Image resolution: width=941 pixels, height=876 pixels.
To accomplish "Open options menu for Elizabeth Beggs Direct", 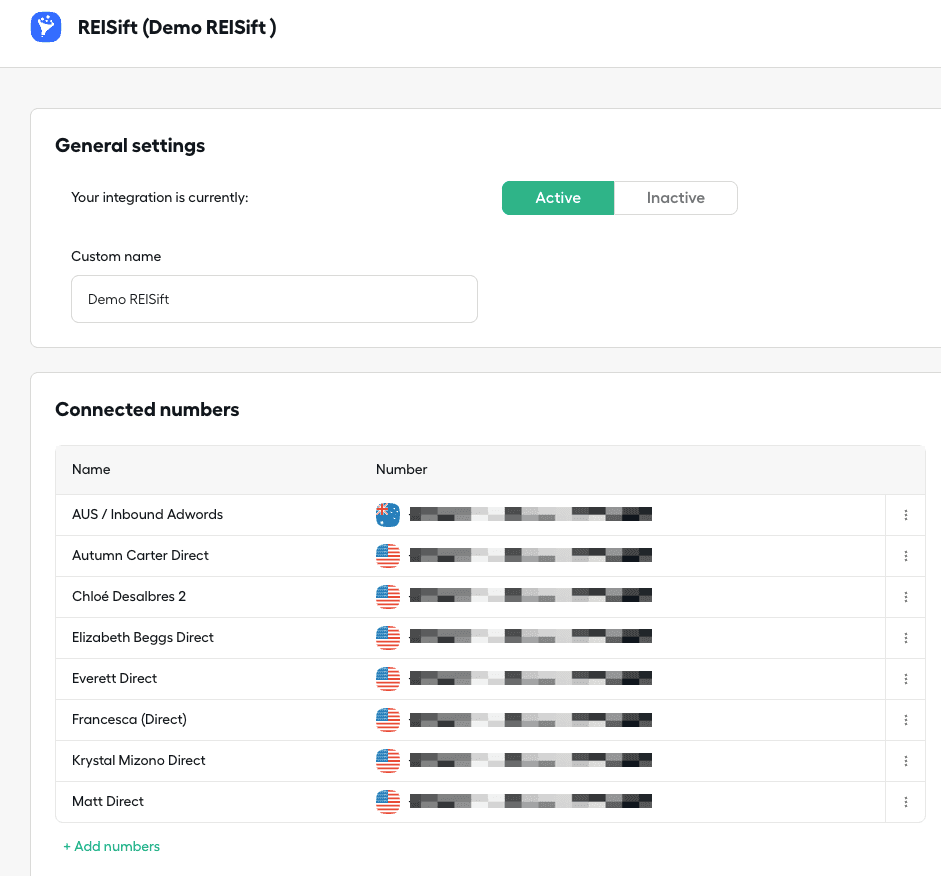I will (x=906, y=638).
